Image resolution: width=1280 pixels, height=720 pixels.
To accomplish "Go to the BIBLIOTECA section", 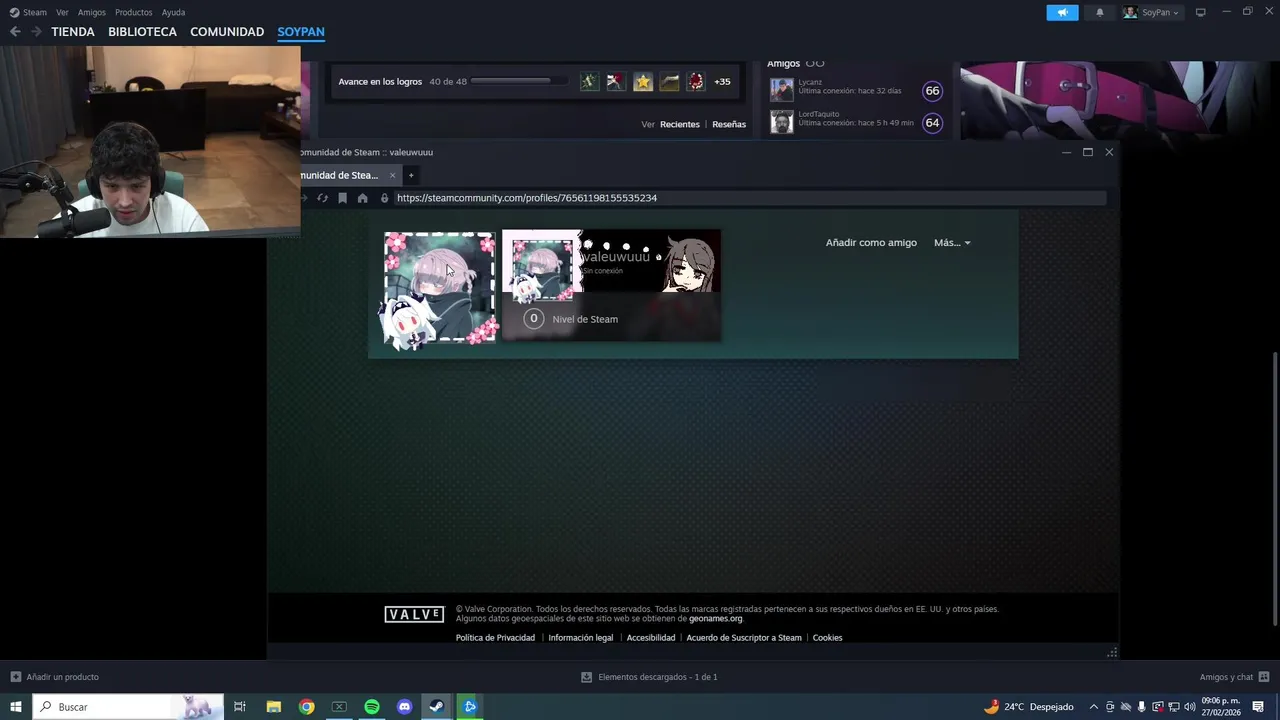I will [142, 32].
